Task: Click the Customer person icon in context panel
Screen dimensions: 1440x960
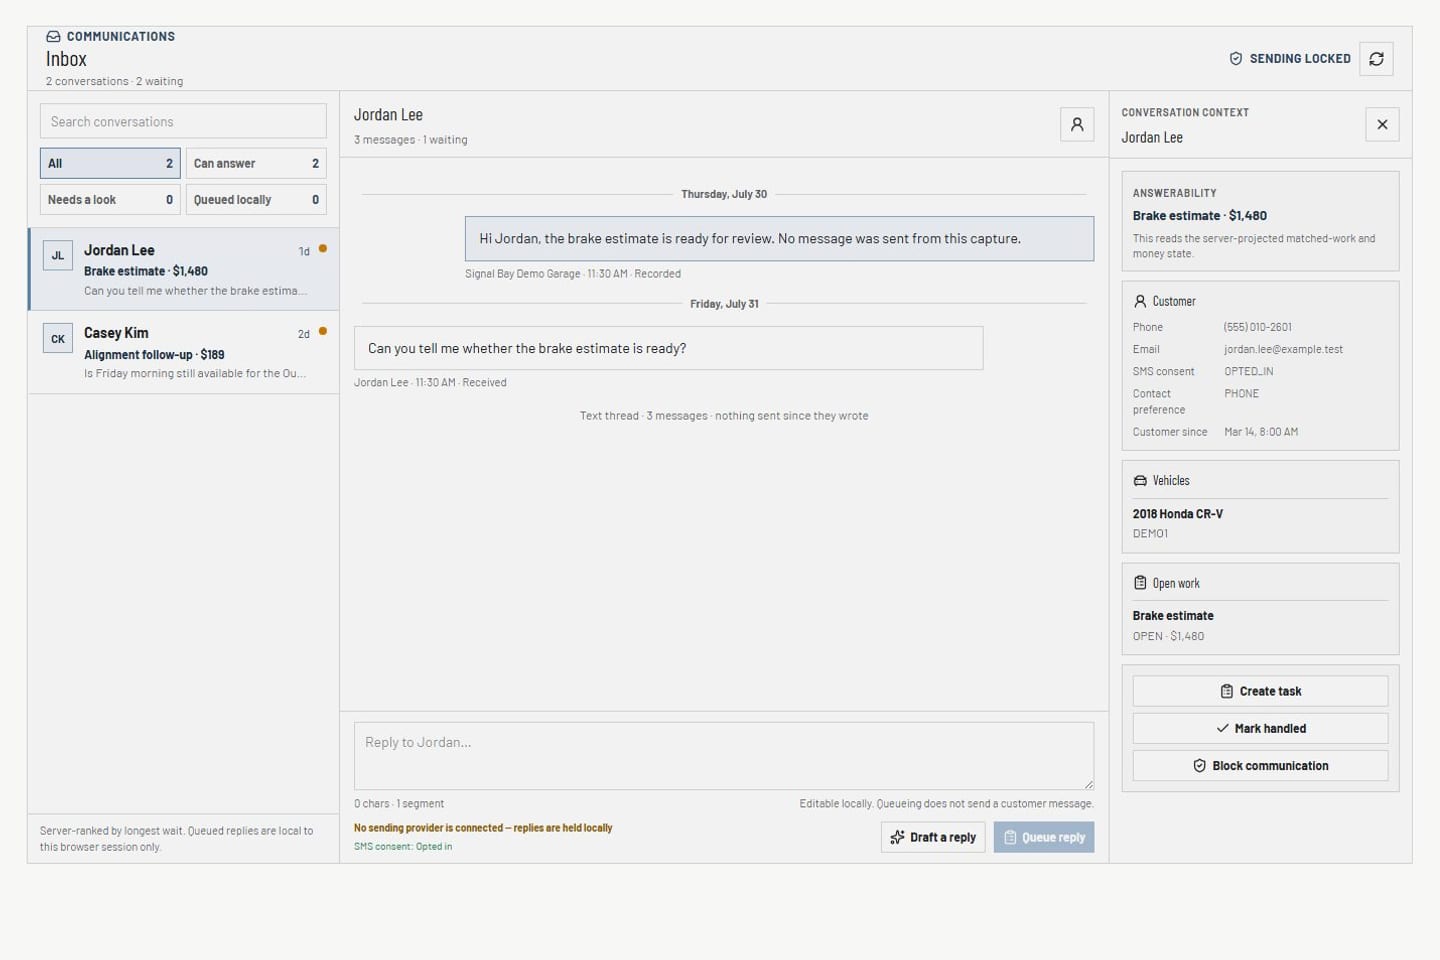Action: click(1140, 301)
